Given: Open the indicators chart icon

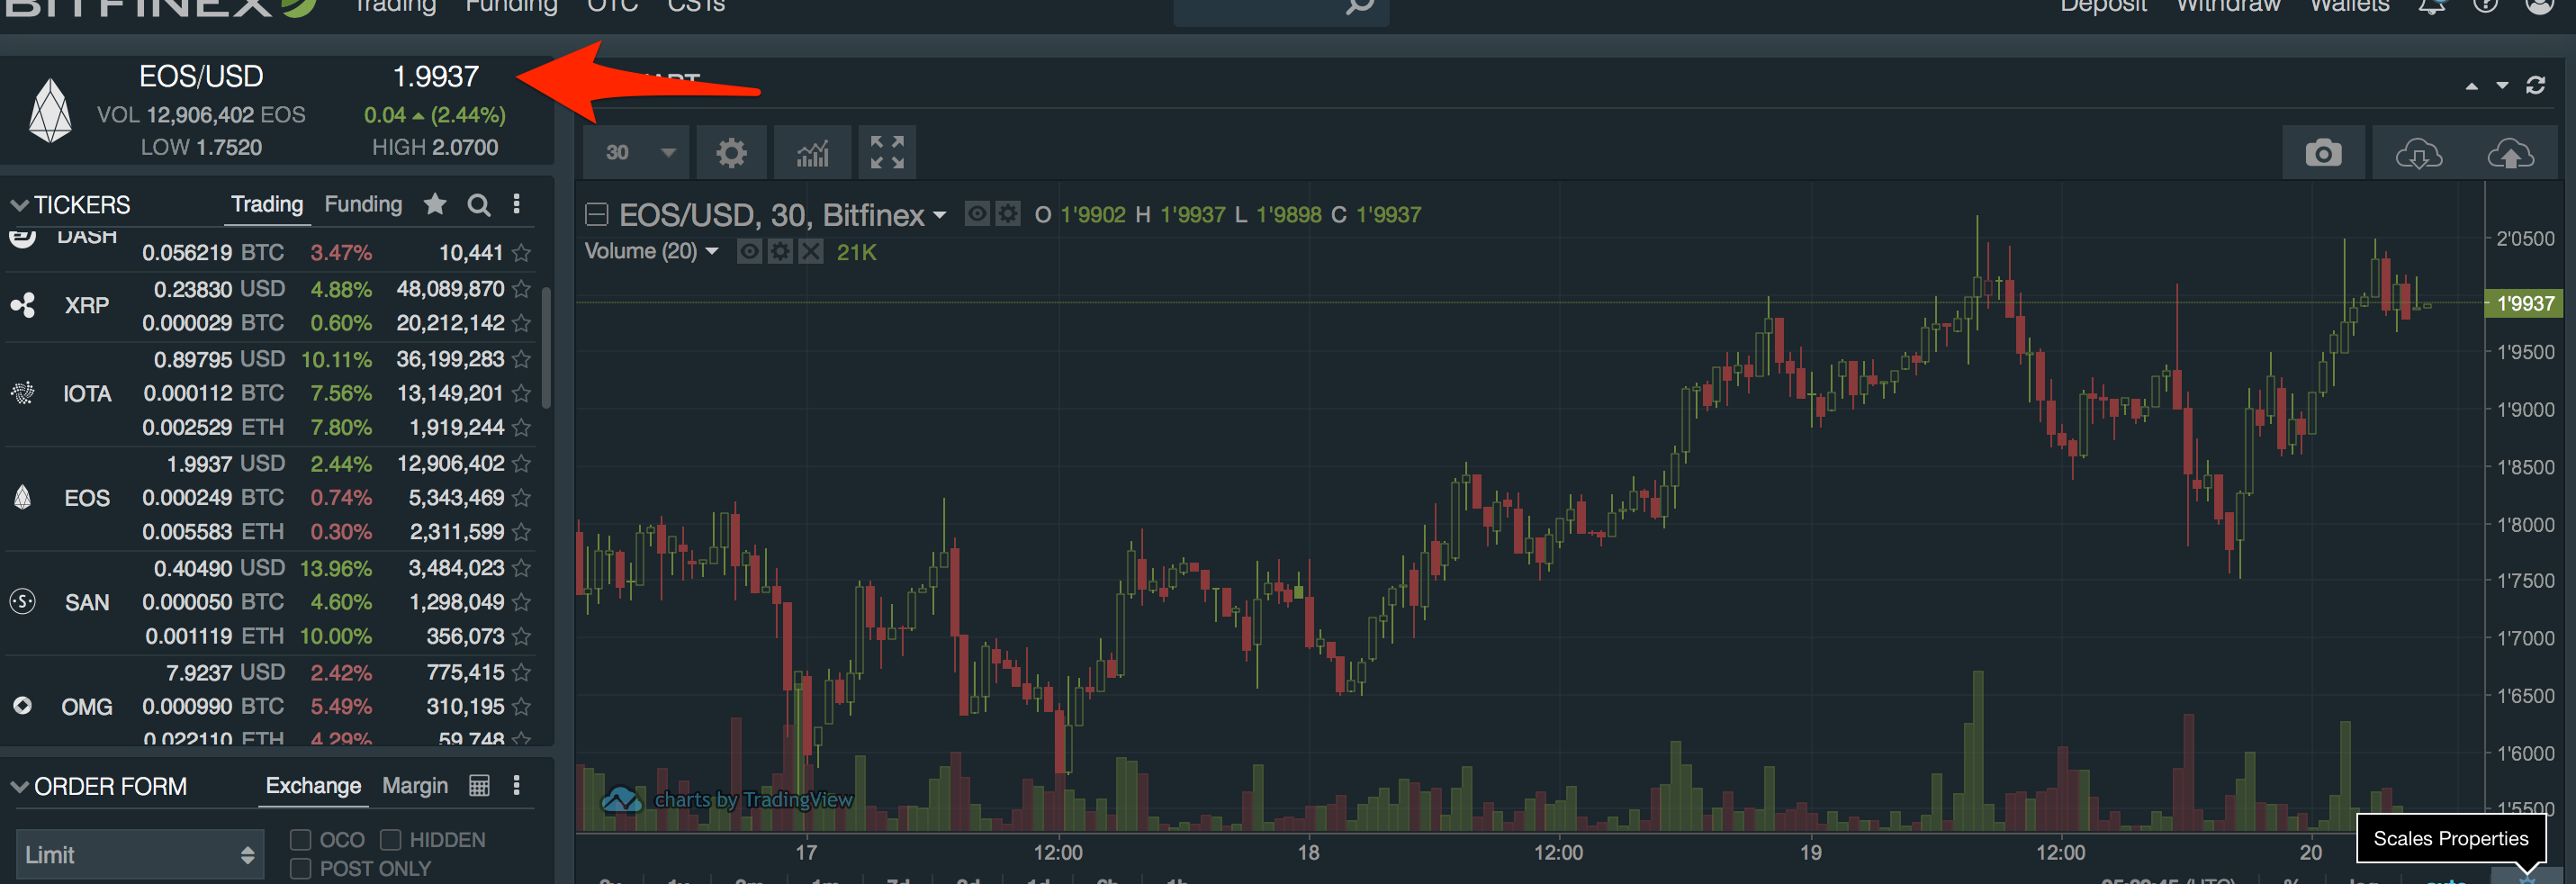Looking at the screenshot, I should [x=812, y=153].
